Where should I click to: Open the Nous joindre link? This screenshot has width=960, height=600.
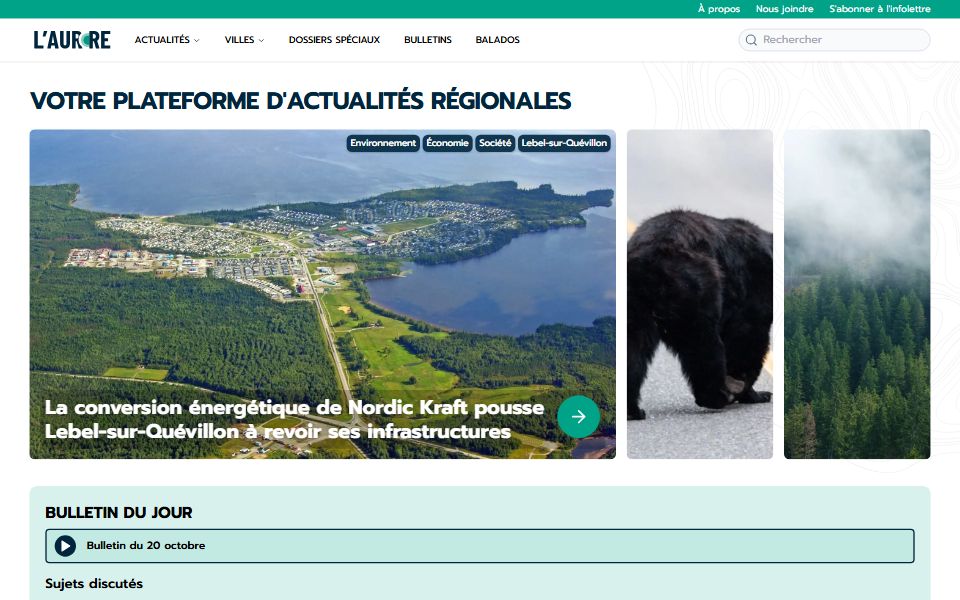[784, 9]
